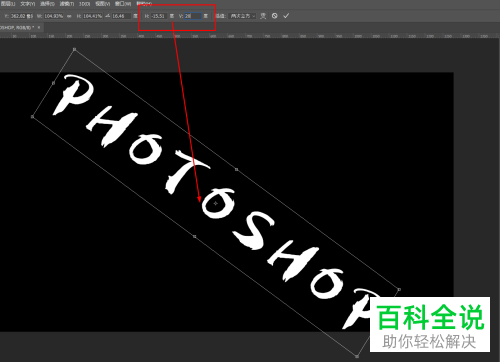The image size is (500, 362).
Task: Click the vertical skew V input field
Action: click(x=193, y=16)
